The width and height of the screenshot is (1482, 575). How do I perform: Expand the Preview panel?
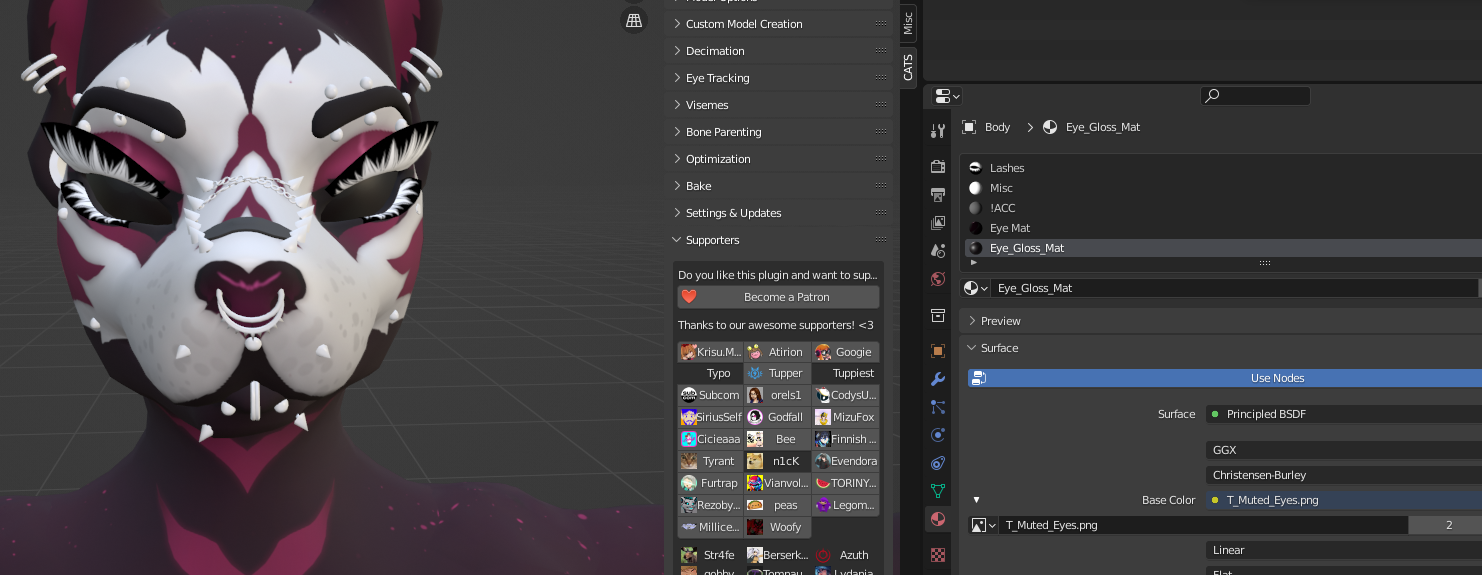pos(972,321)
